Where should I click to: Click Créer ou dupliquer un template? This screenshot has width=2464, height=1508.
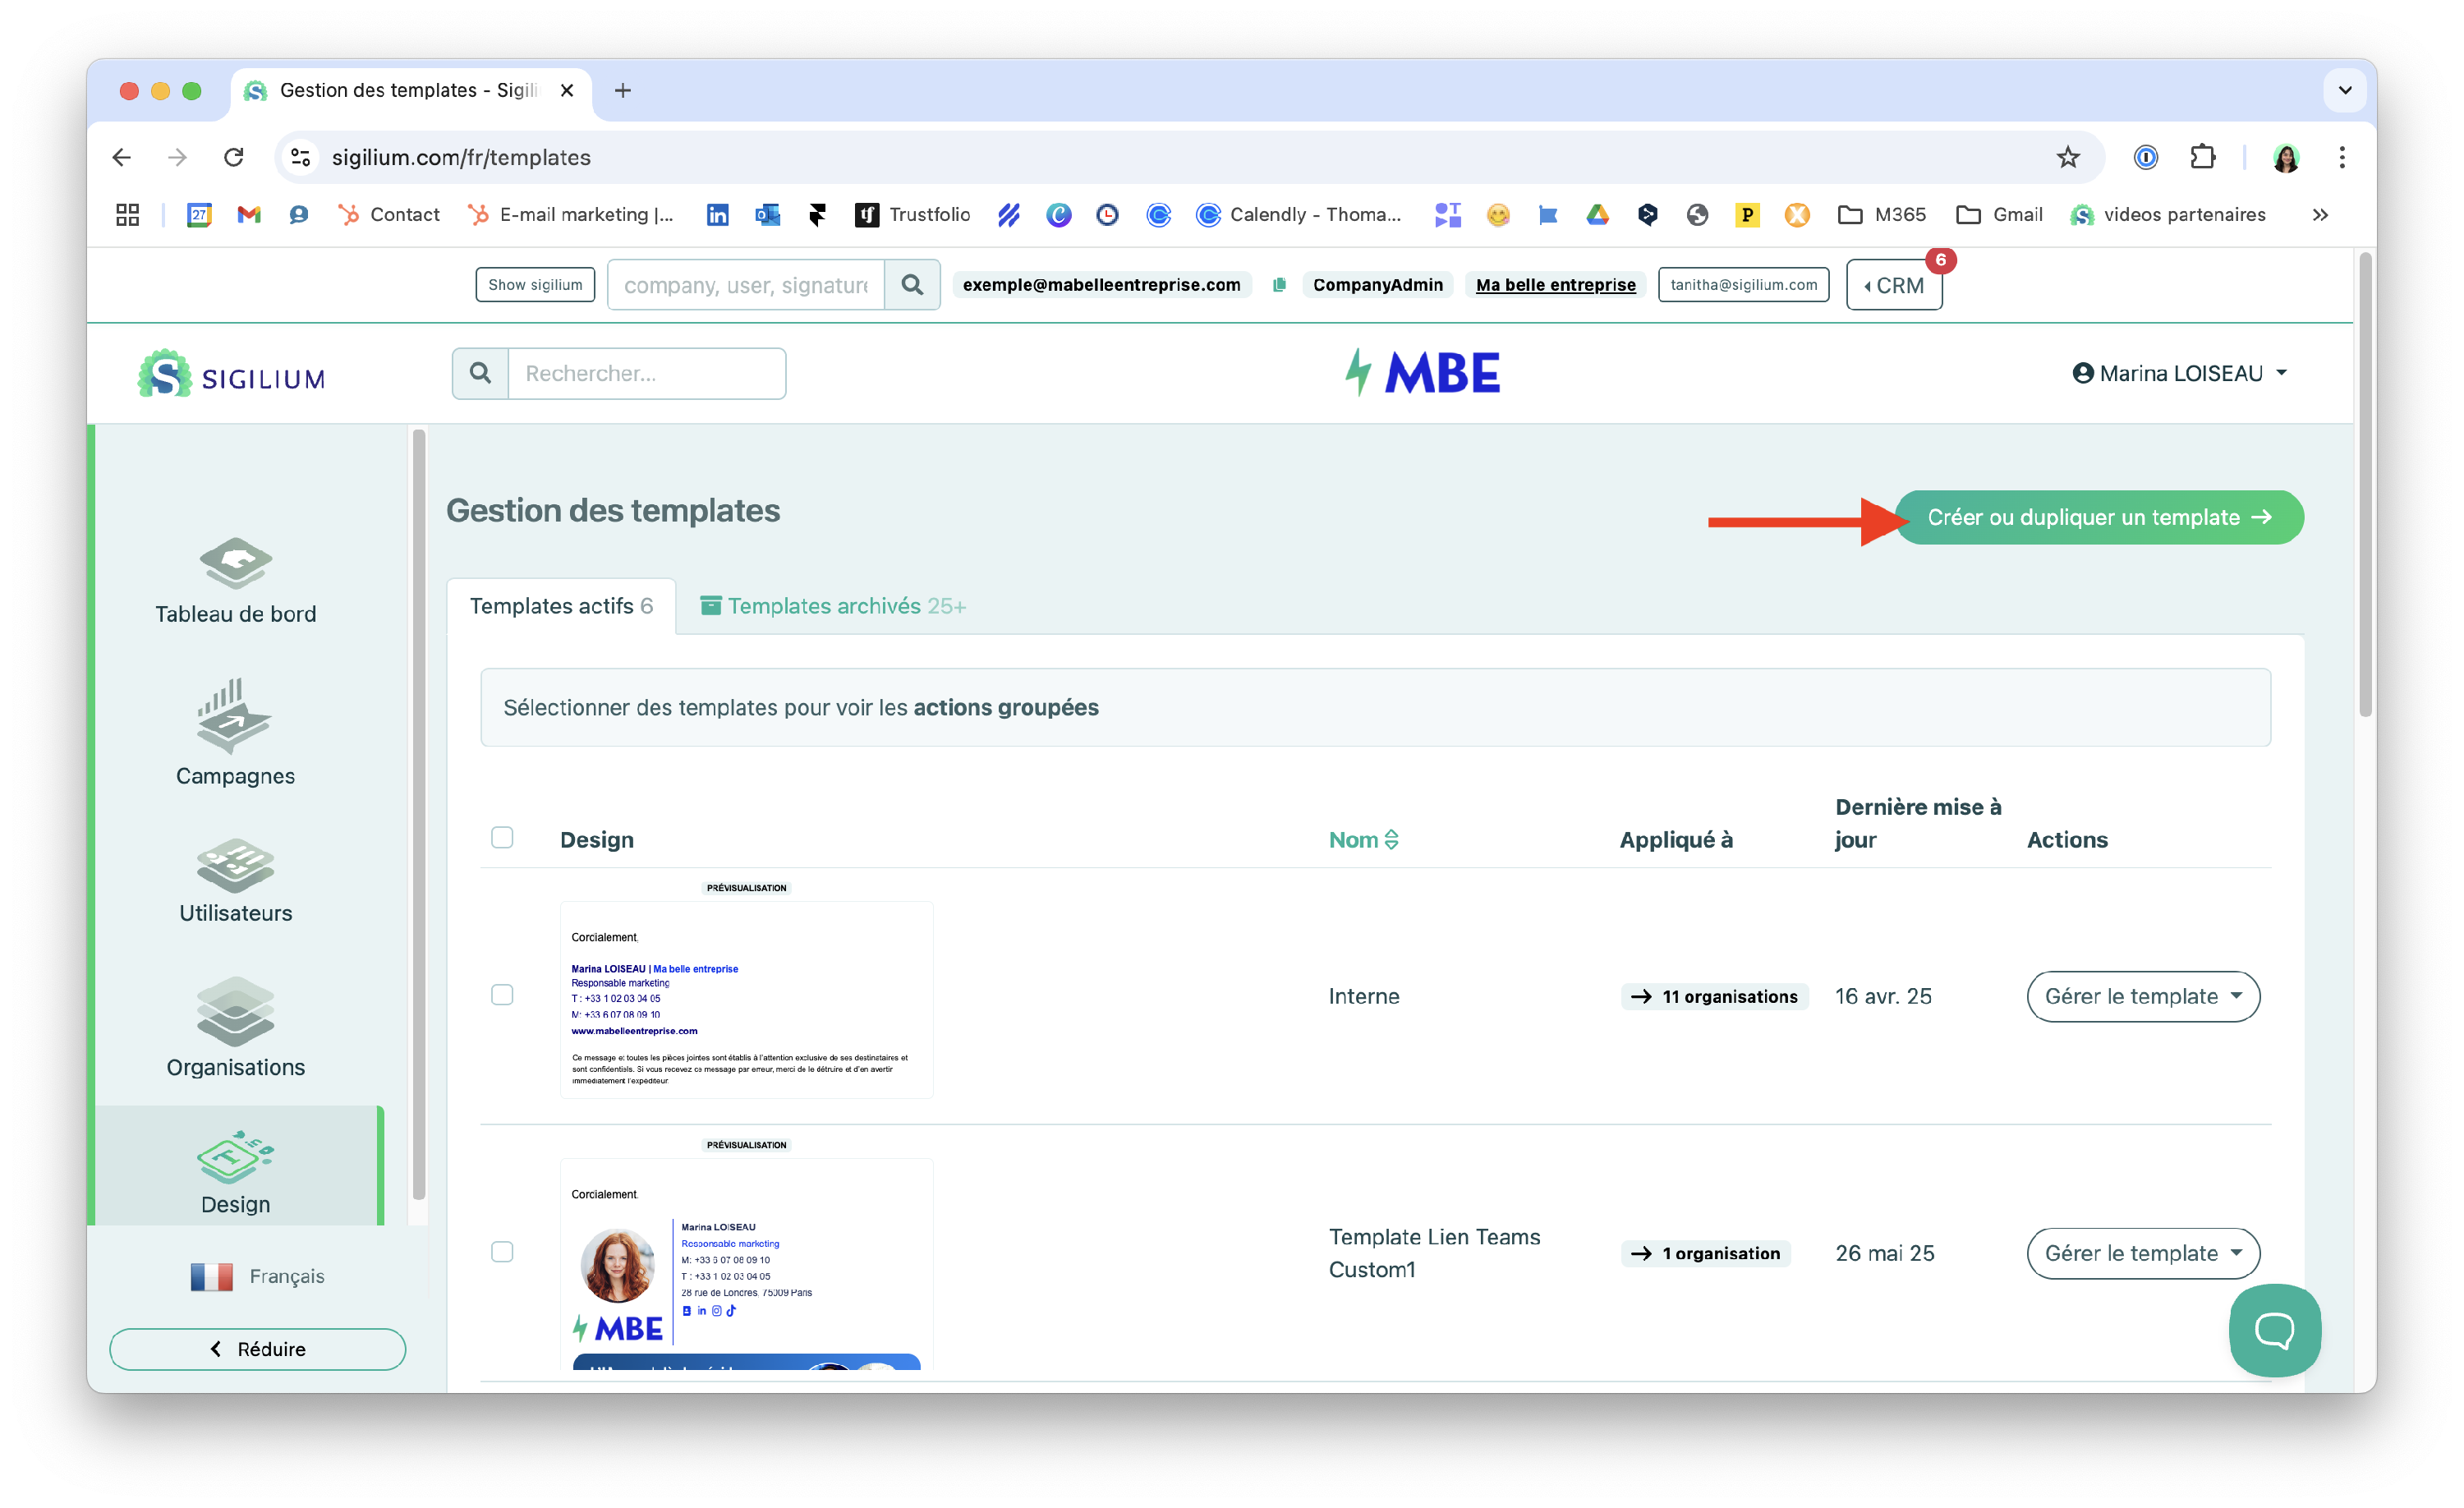(x=2099, y=517)
